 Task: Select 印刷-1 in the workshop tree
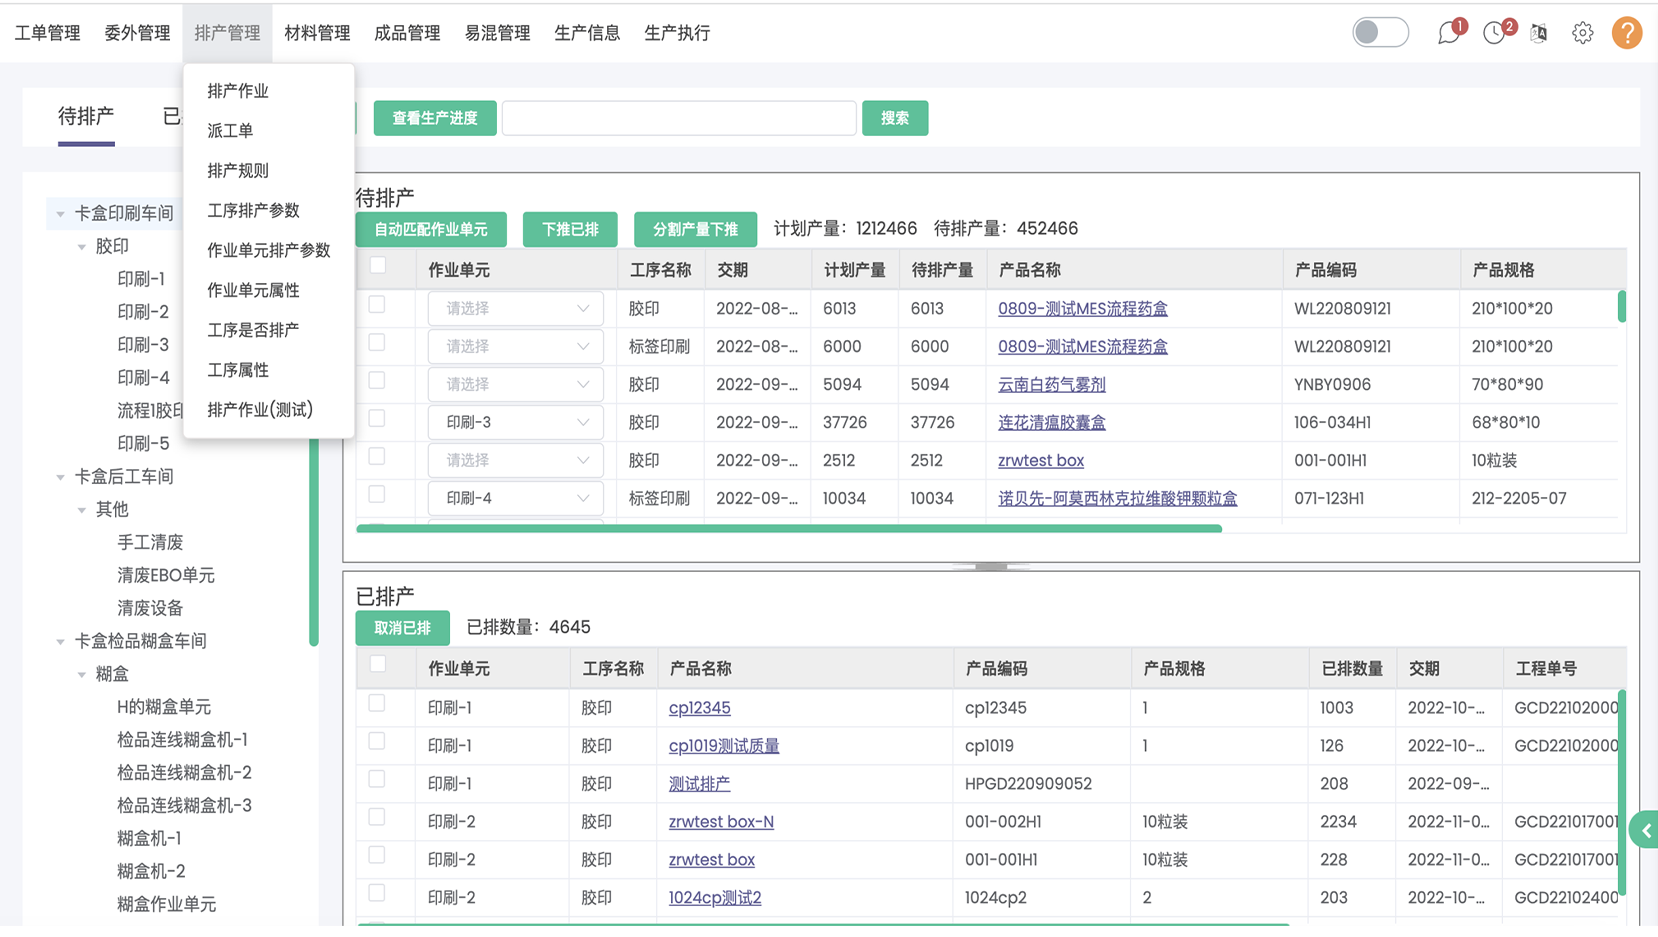141,279
